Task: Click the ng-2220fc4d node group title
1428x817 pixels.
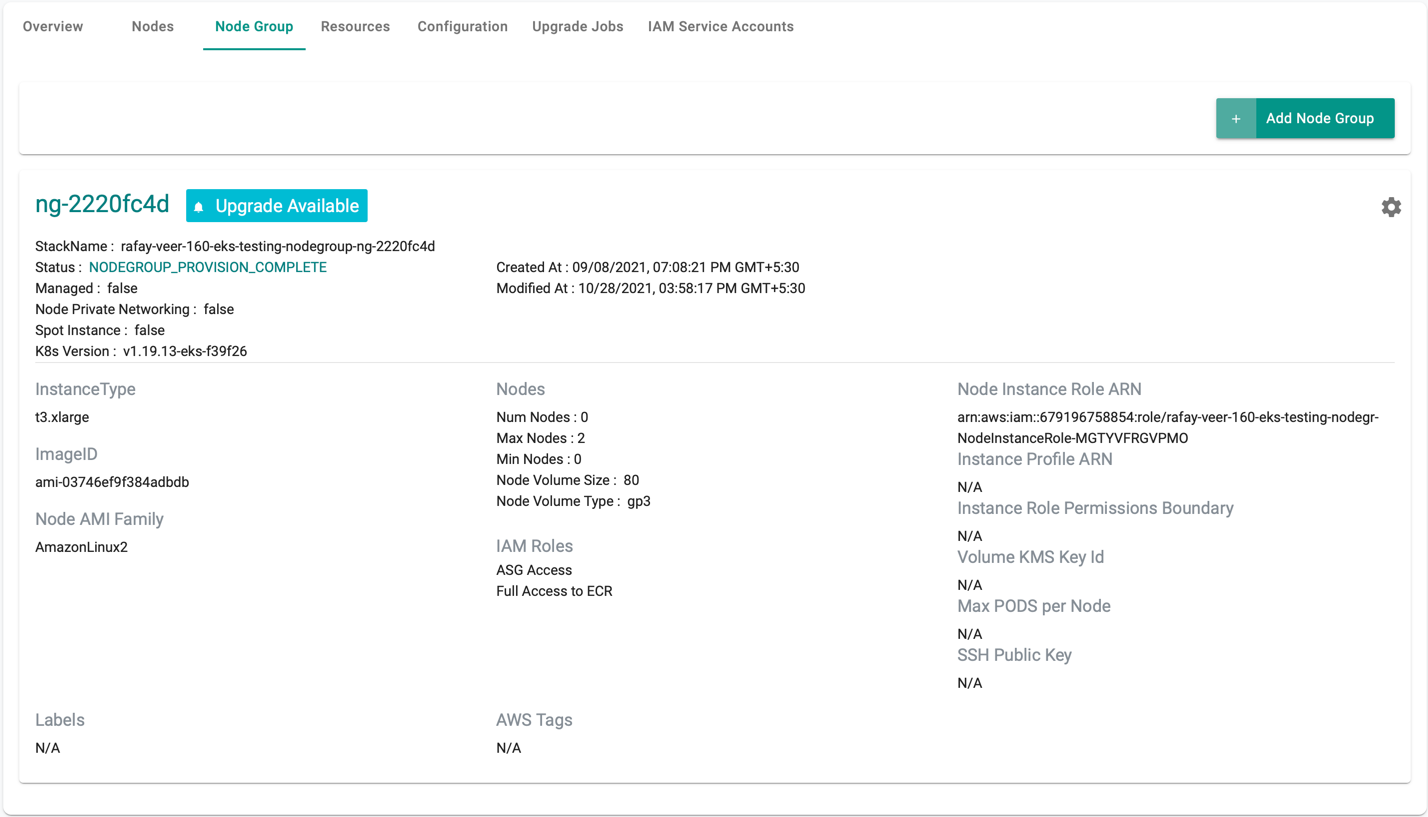Action: point(102,205)
